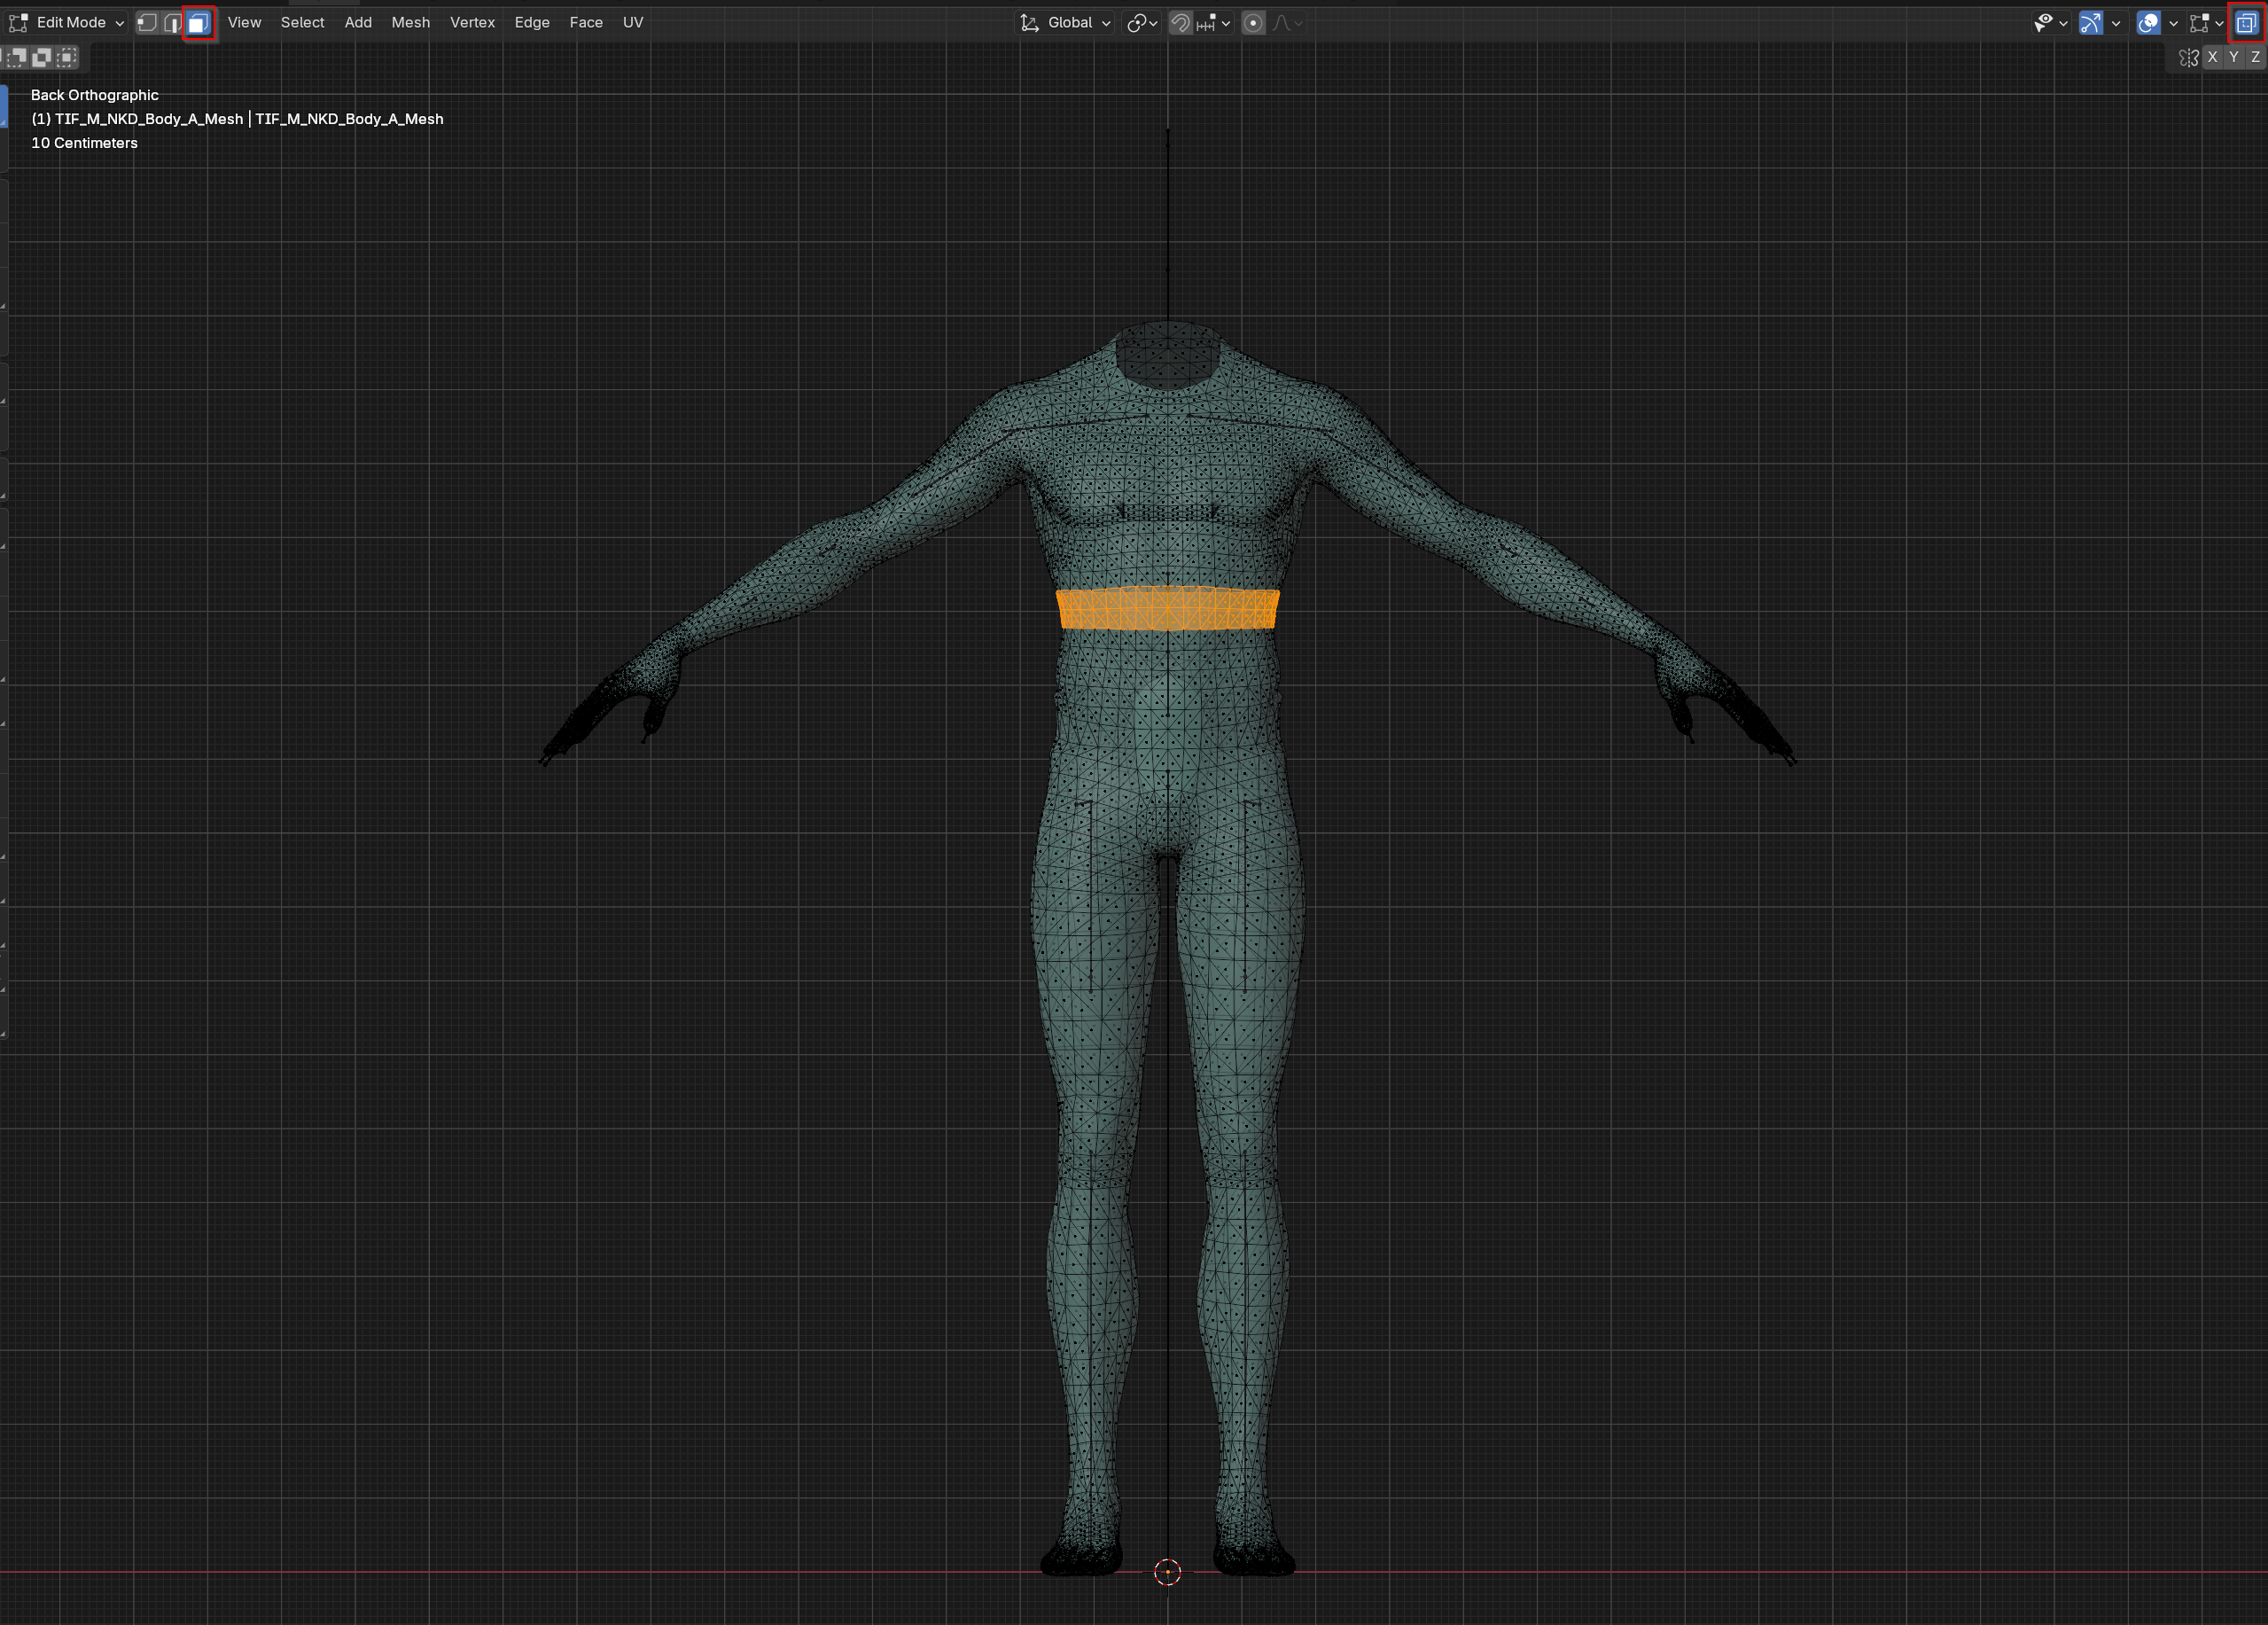Open Global transform orientation dropdown
This screenshot has width=2268, height=1625.
pos(1065,22)
